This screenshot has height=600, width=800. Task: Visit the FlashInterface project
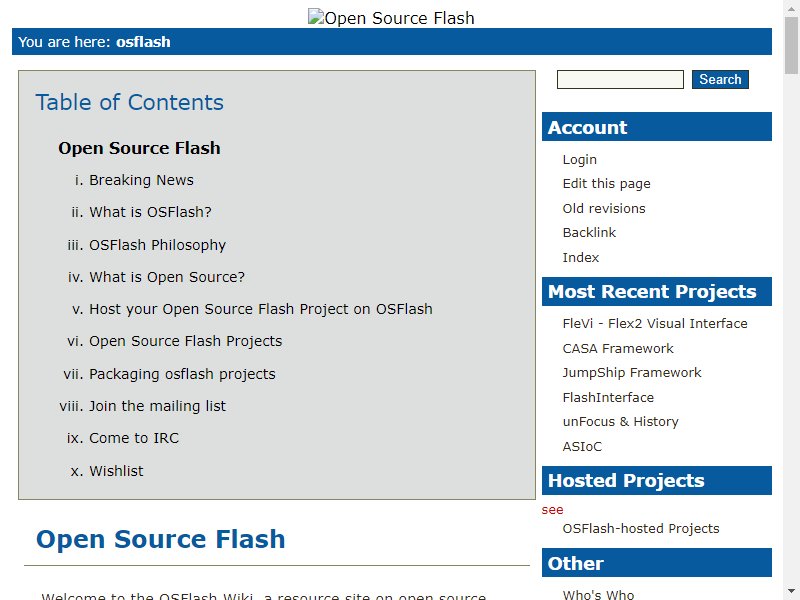pos(608,397)
